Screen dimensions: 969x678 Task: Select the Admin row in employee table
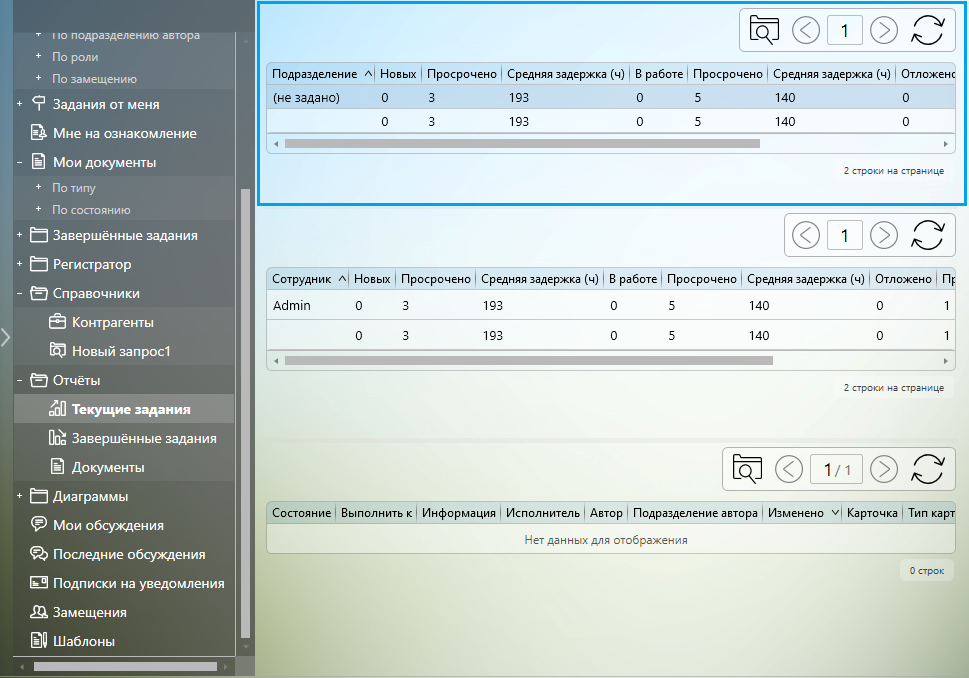pyautogui.click(x=292, y=306)
